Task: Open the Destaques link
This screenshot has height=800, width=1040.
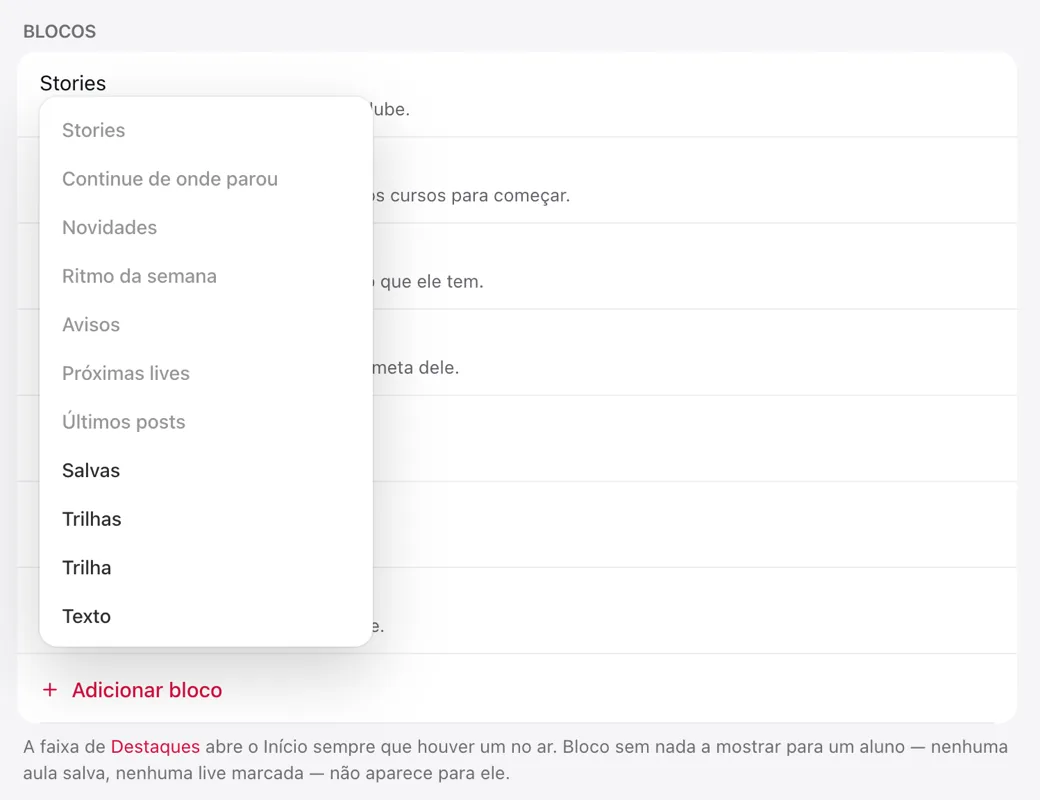Action: click(x=155, y=747)
